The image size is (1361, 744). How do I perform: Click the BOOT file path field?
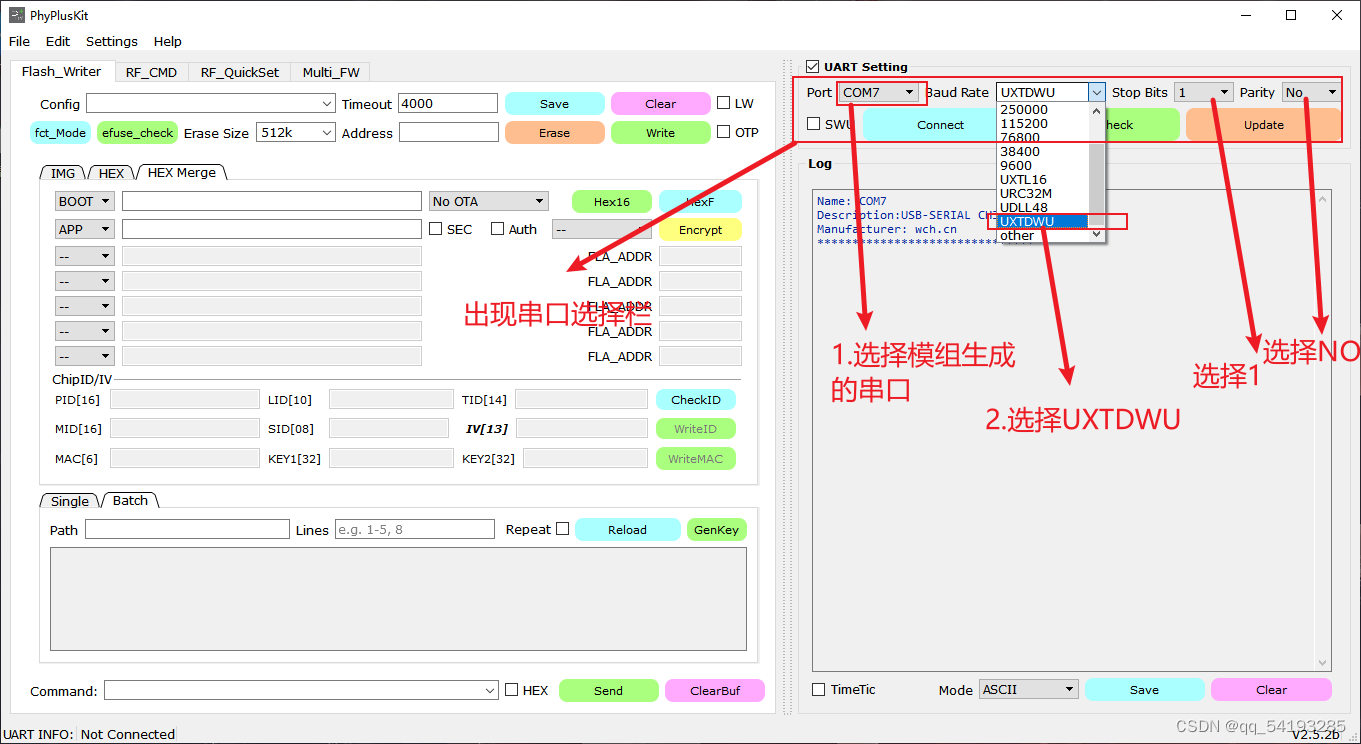point(272,201)
